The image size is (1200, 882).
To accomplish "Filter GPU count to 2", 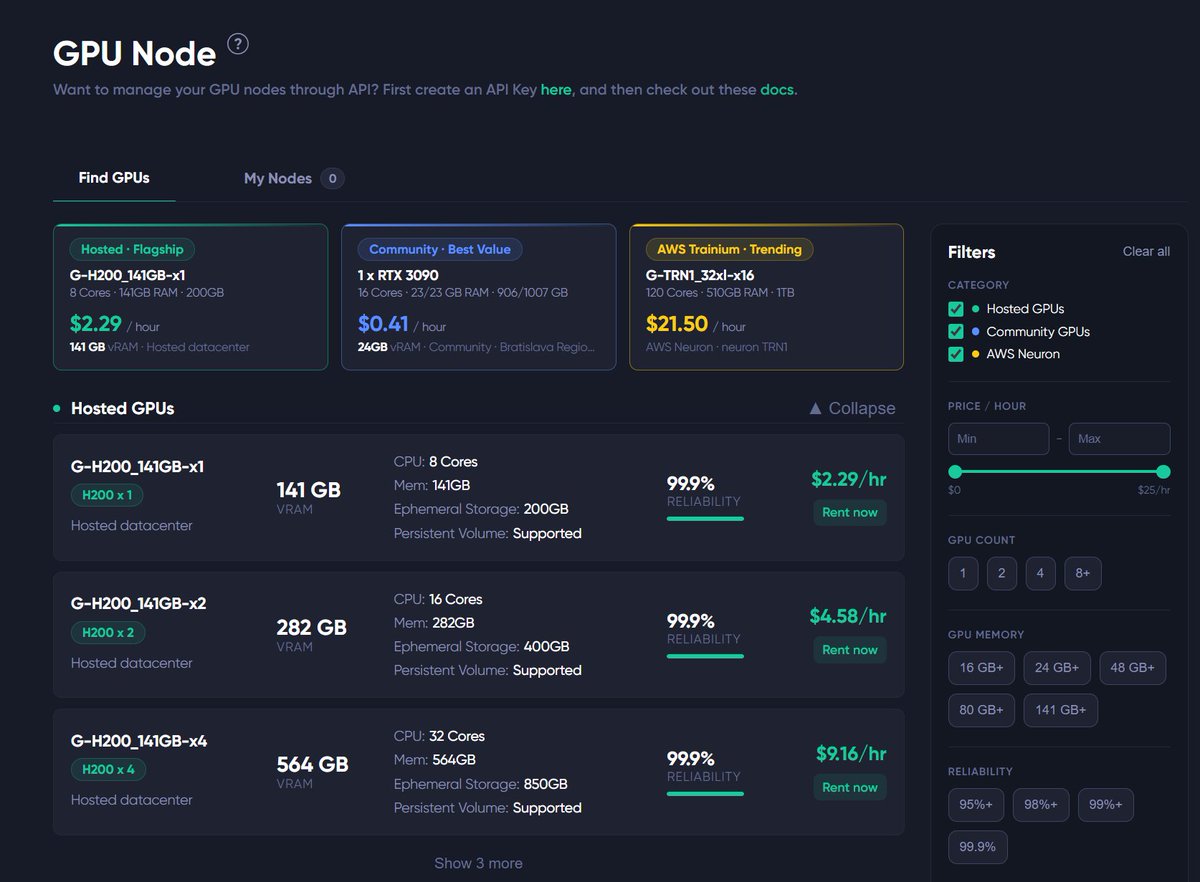I will point(1001,573).
